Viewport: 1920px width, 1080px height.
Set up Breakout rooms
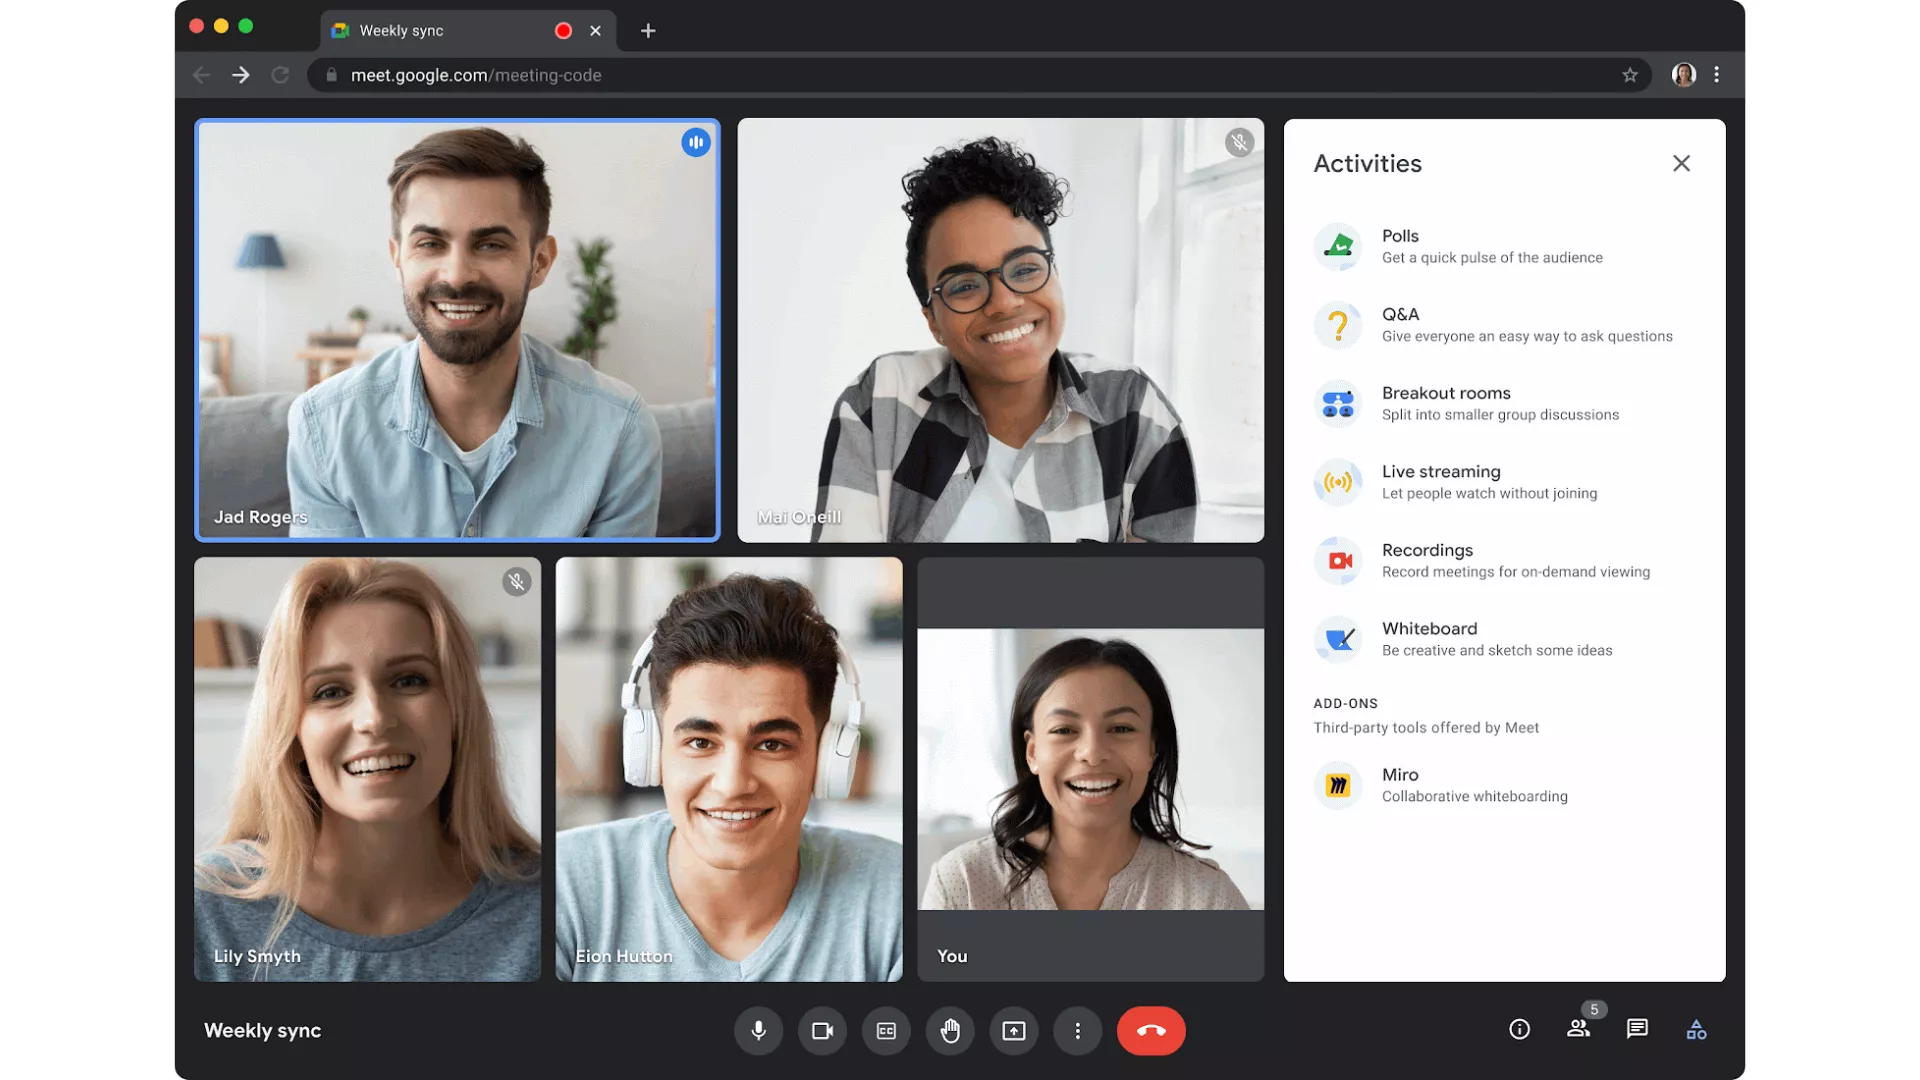[x=1338, y=403]
